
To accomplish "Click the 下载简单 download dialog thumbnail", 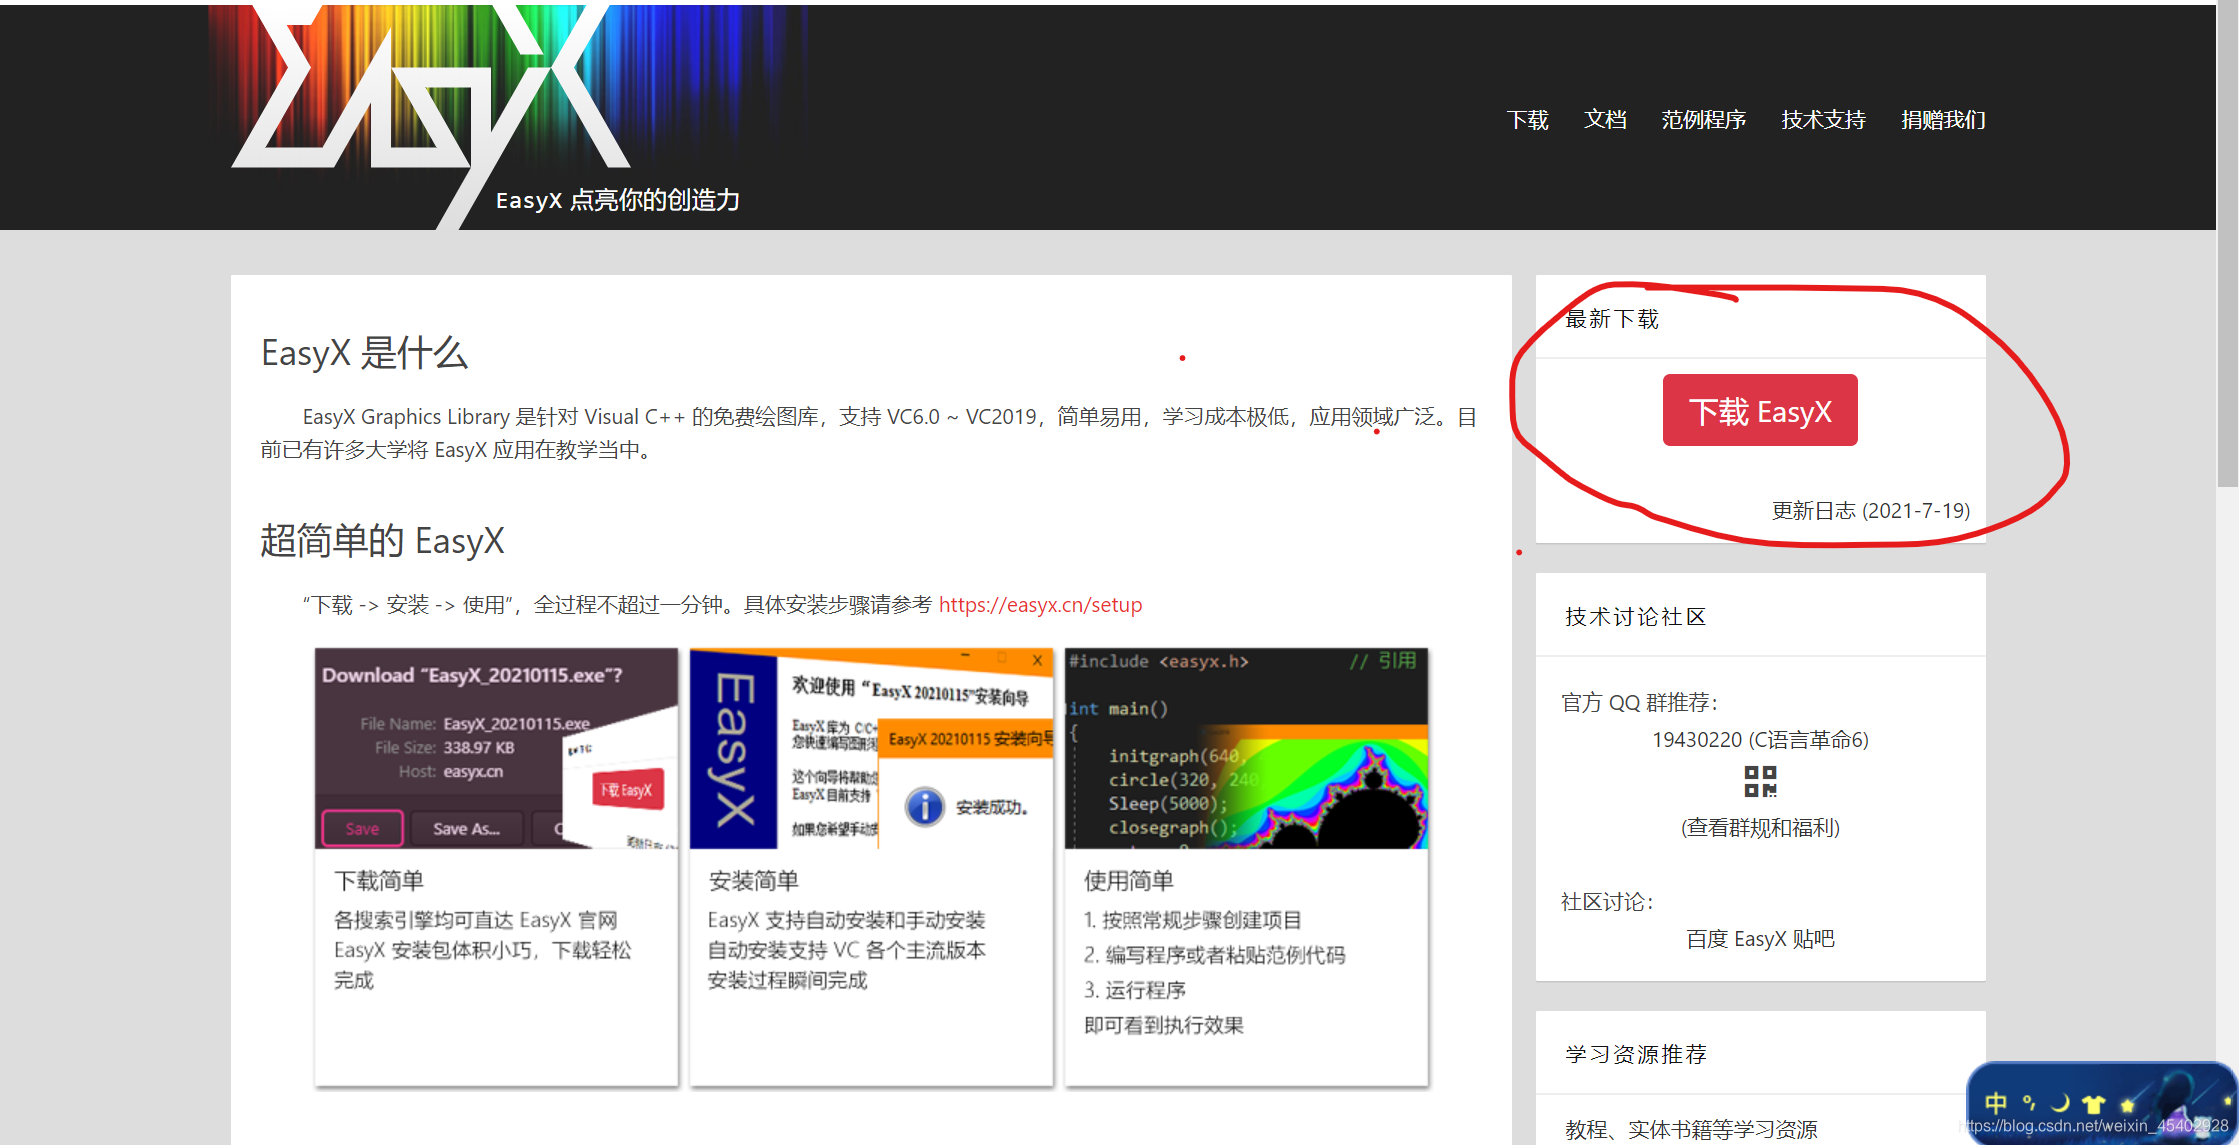I will [x=496, y=748].
